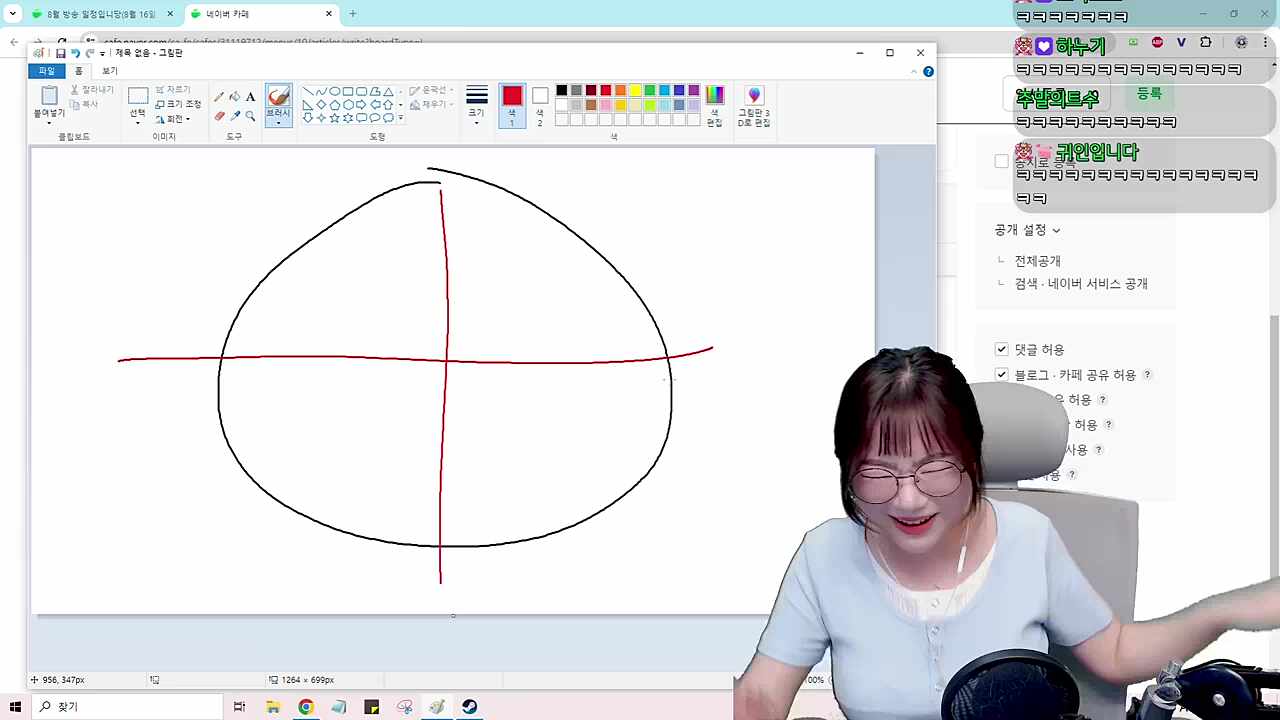
Task: Open the 선택 (Select) dropdown arrow
Action: click(x=138, y=124)
